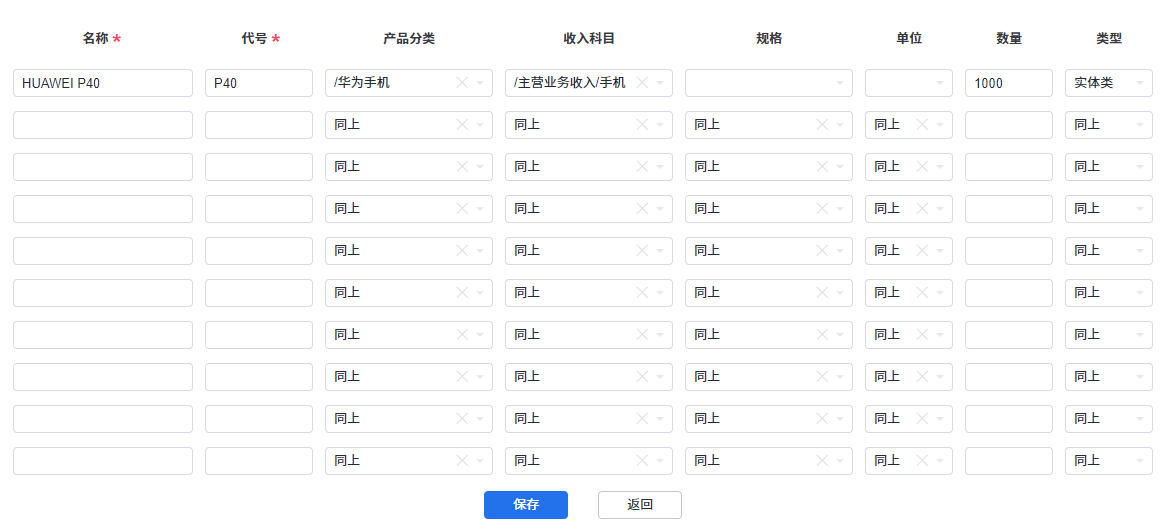
Task: Click the 数量 field showing 1000
Action: click(x=1009, y=83)
